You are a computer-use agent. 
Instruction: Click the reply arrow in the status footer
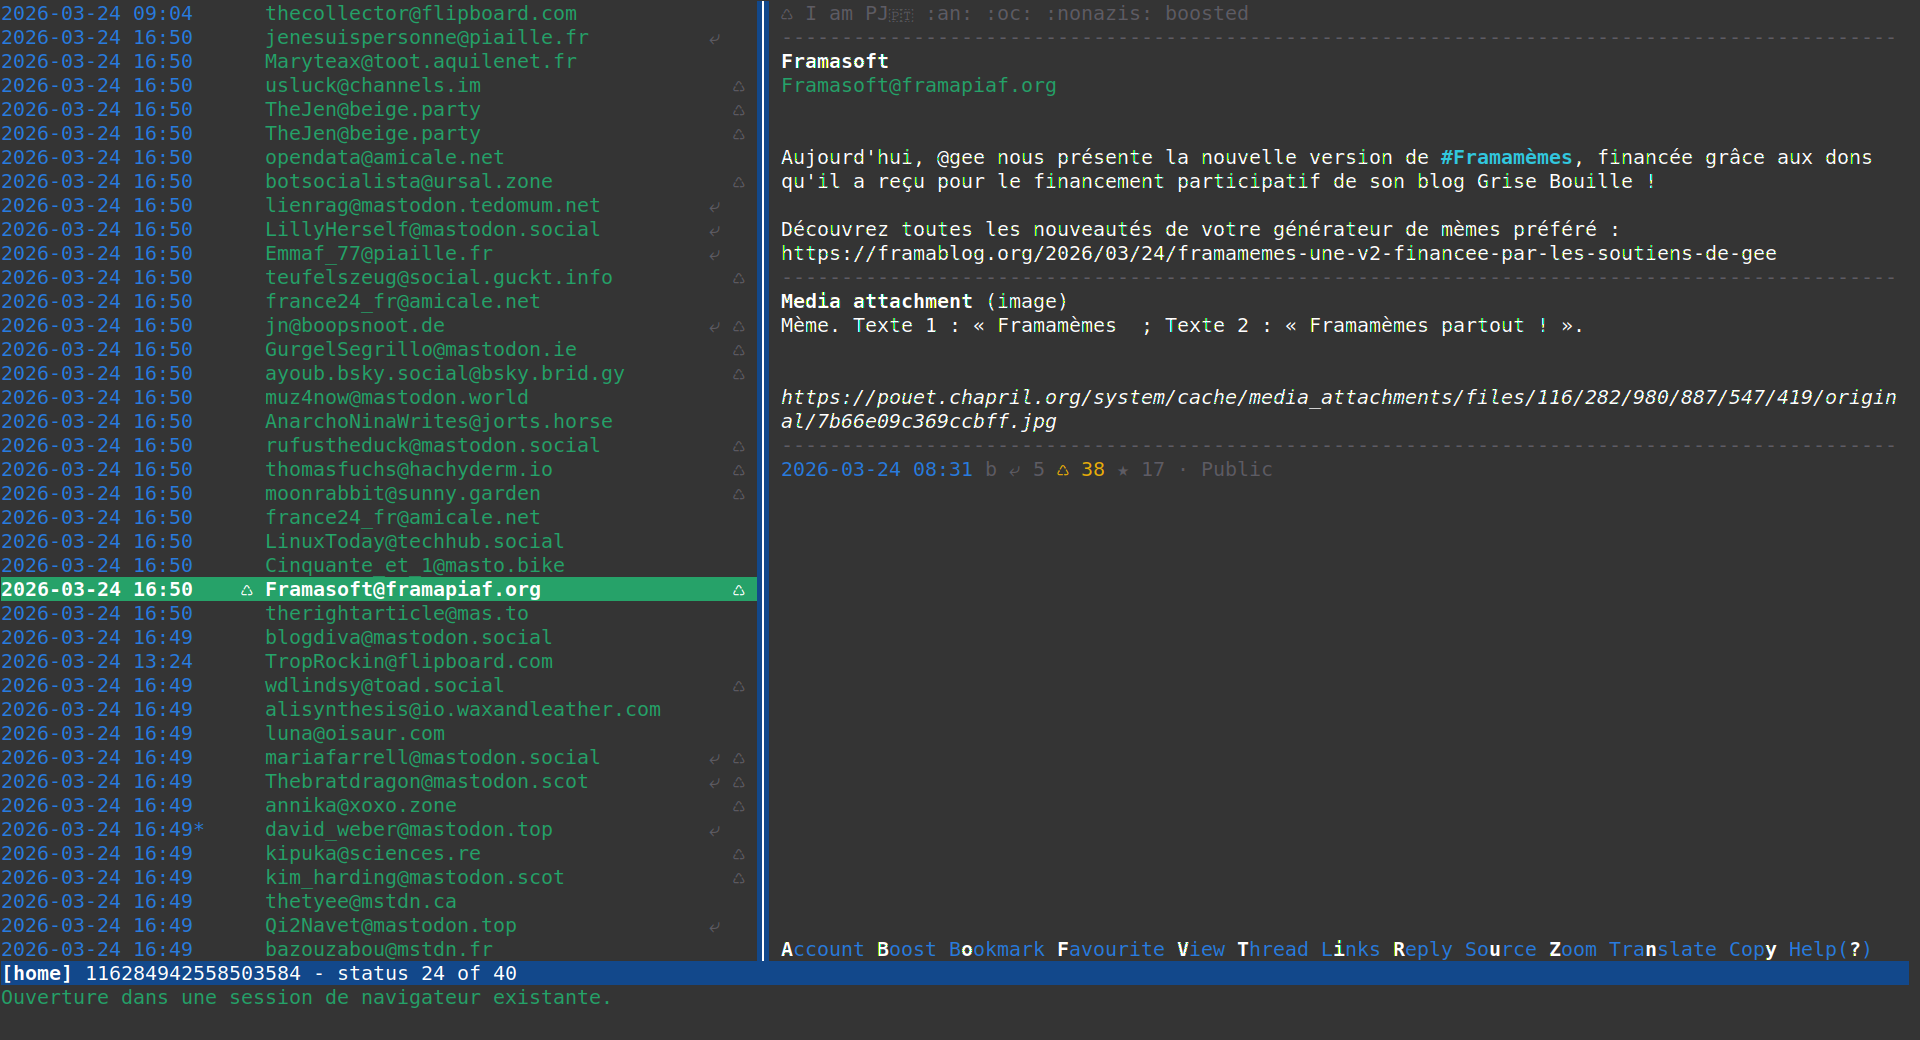pyautogui.click(x=1014, y=469)
